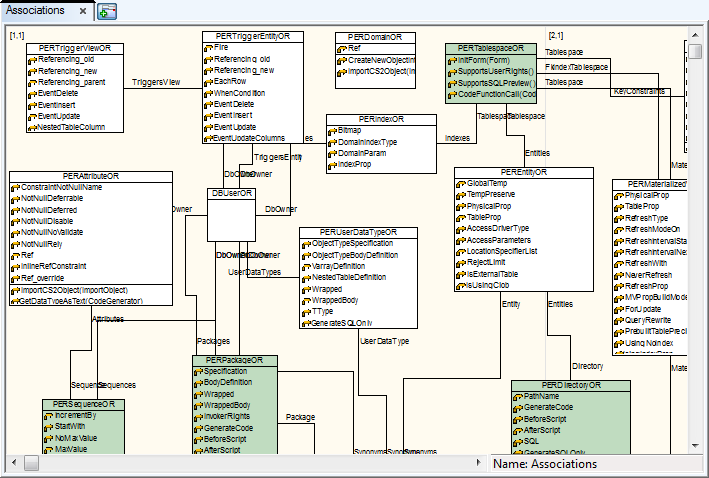The image size is (709, 478).
Task: Select the Associations tab
Action: 37,10
